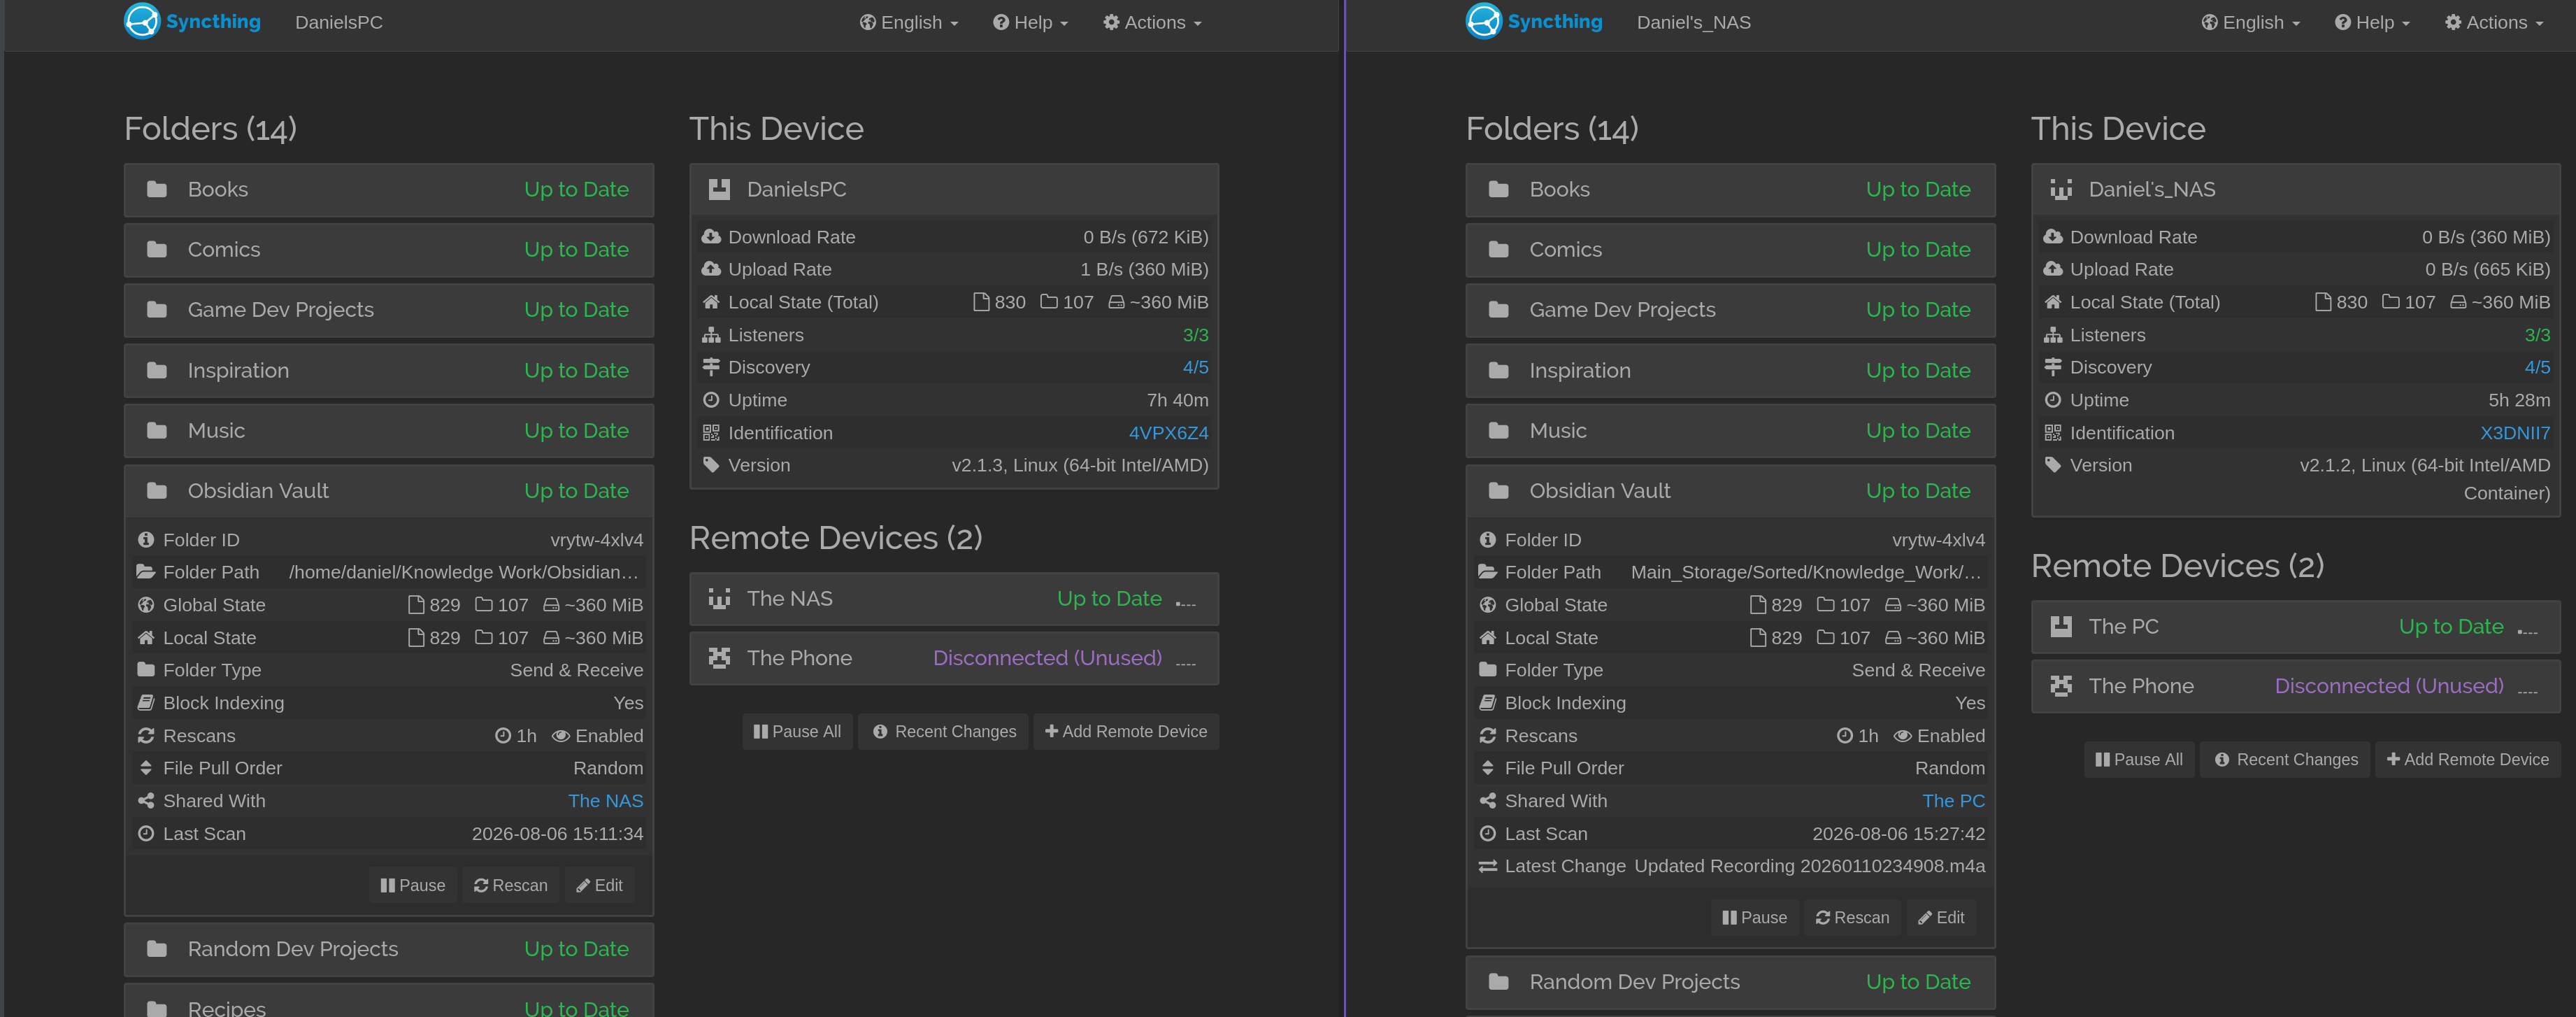
Task: Open the English language dropdown in Daniel's_NAS window
Action: click(2251, 22)
